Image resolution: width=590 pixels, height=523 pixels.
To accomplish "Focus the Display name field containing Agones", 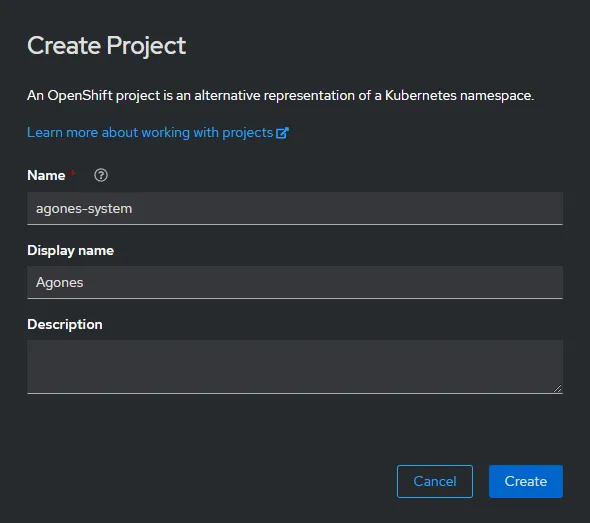I will pos(295,282).
